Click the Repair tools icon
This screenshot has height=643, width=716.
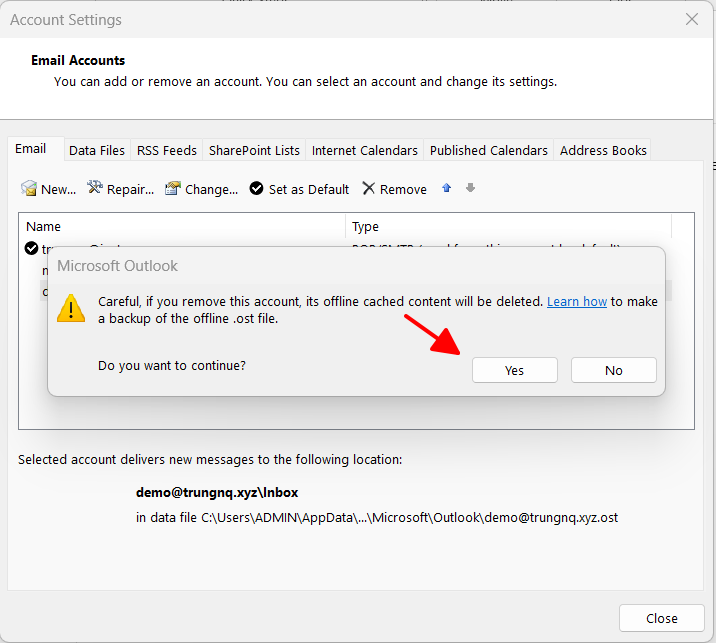(95, 187)
